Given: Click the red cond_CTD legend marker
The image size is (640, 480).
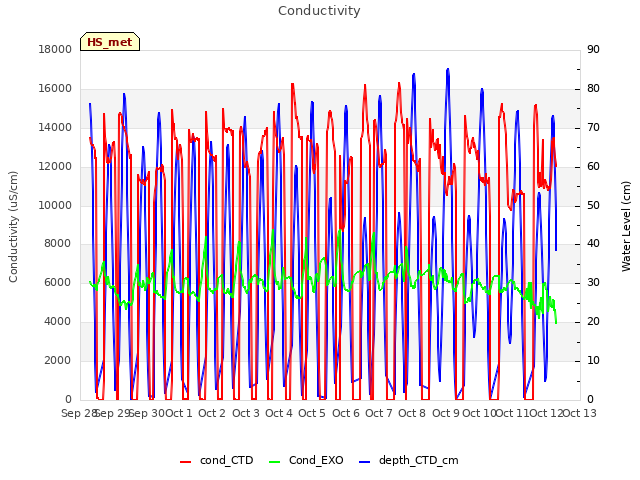Looking at the screenshot, I should [185, 462].
